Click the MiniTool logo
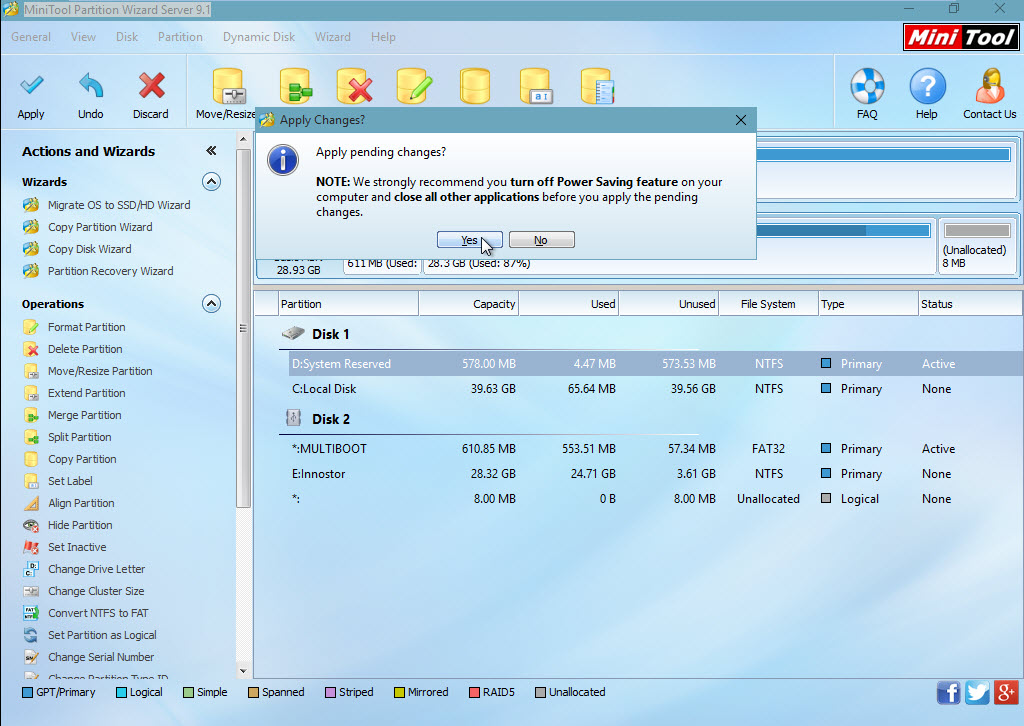Image resolution: width=1024 pixels, height=726 pixels. pos(961,37)
